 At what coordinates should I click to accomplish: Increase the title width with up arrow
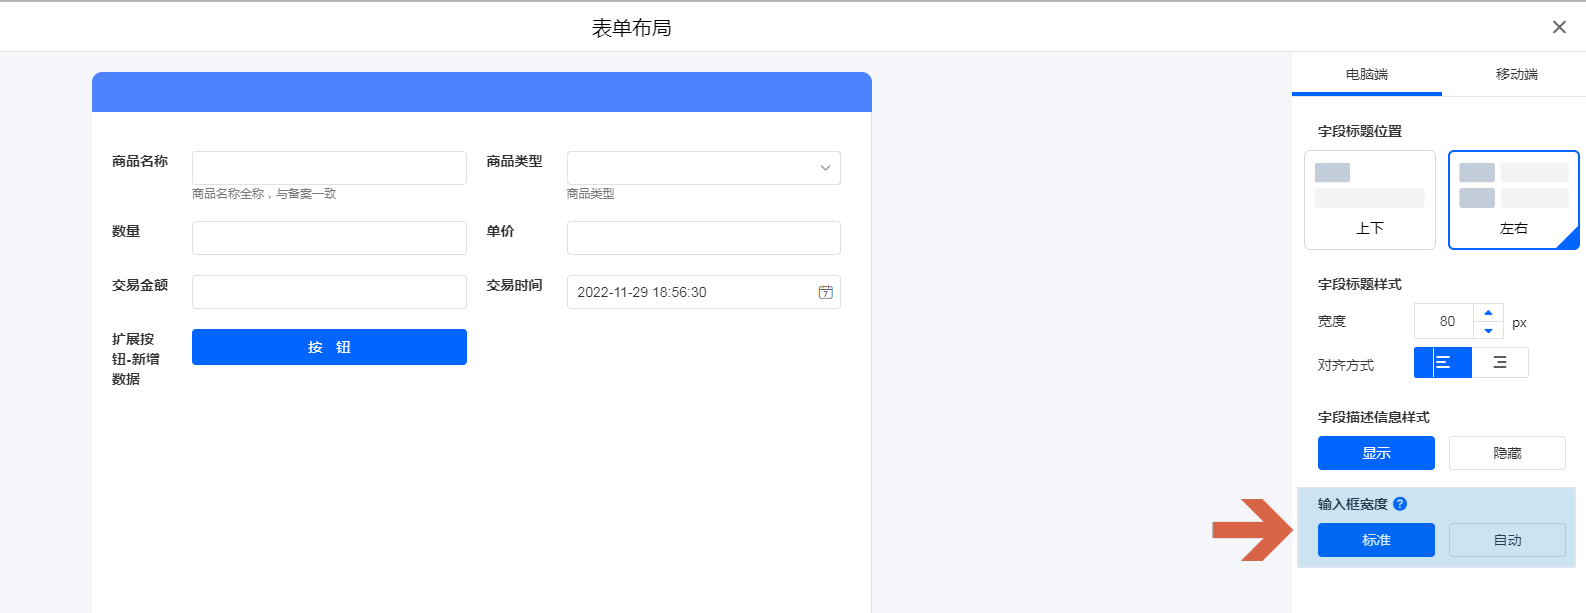click(x=1488, y=313)
